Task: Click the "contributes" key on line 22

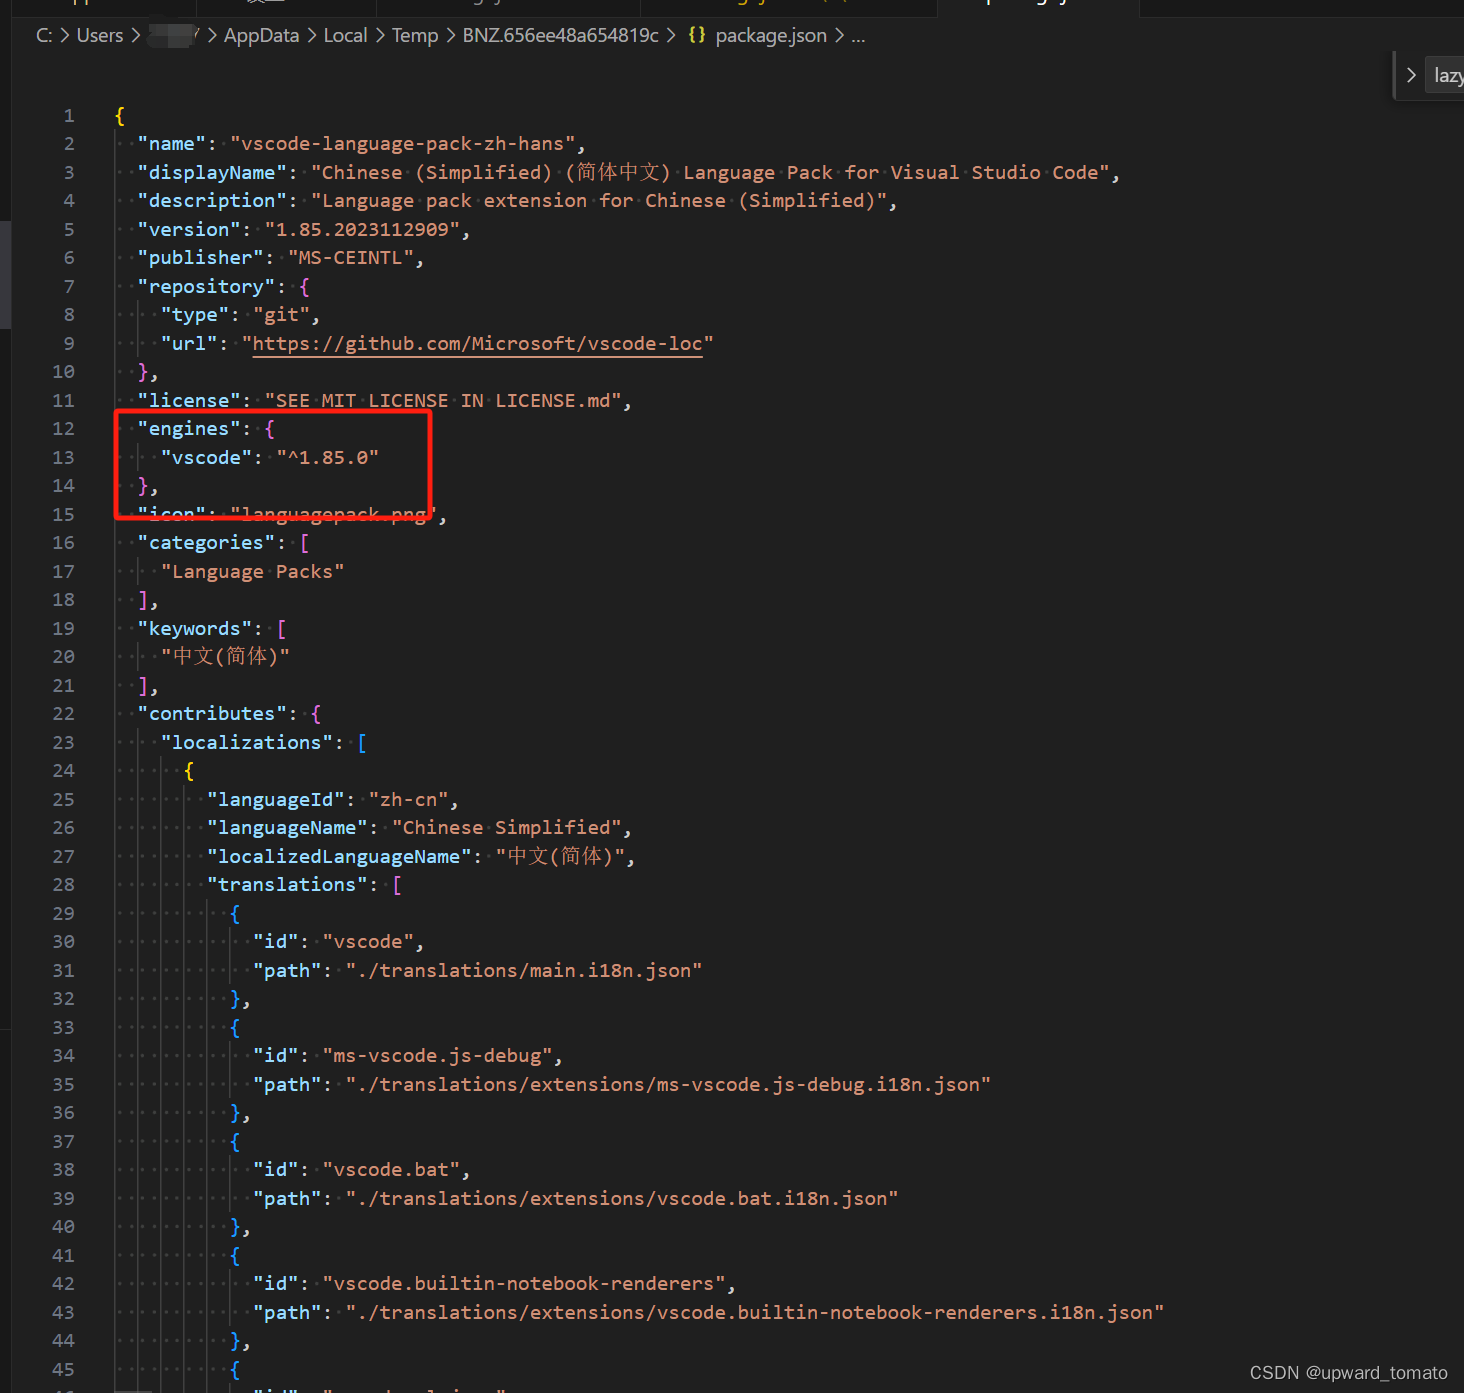Action: [212, 713]
